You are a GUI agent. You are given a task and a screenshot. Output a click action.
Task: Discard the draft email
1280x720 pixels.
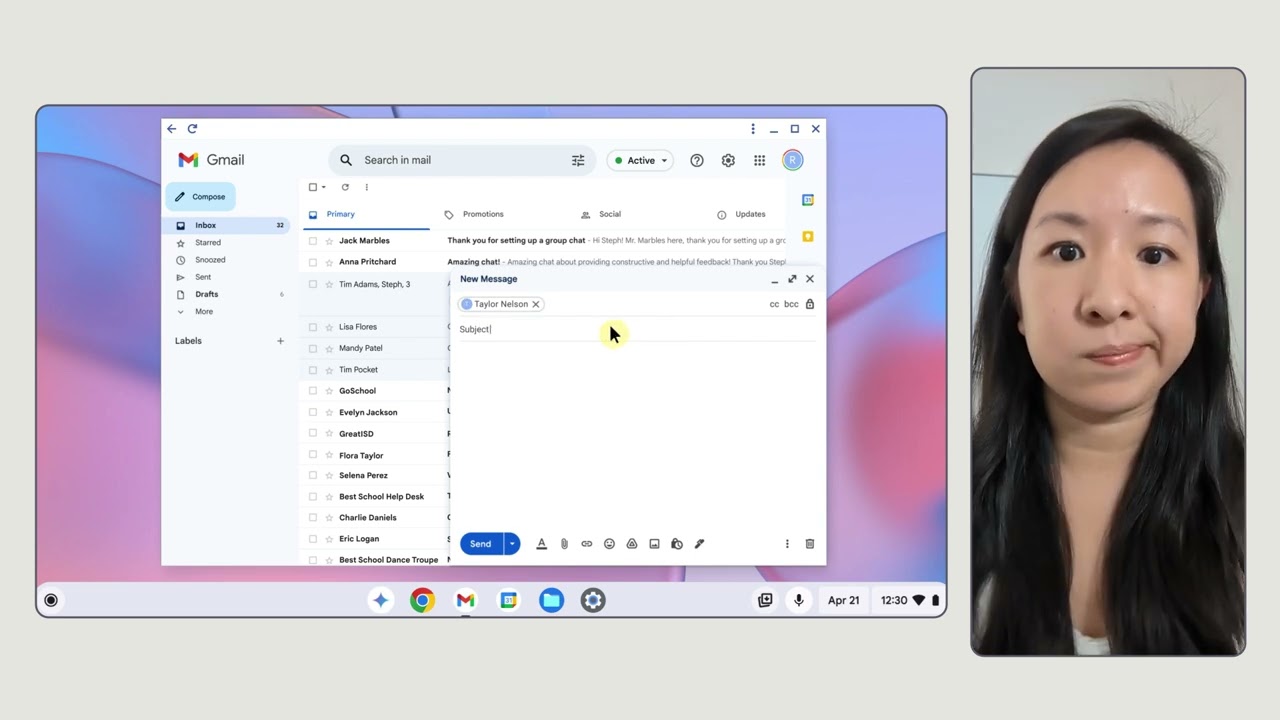[809, 543]
